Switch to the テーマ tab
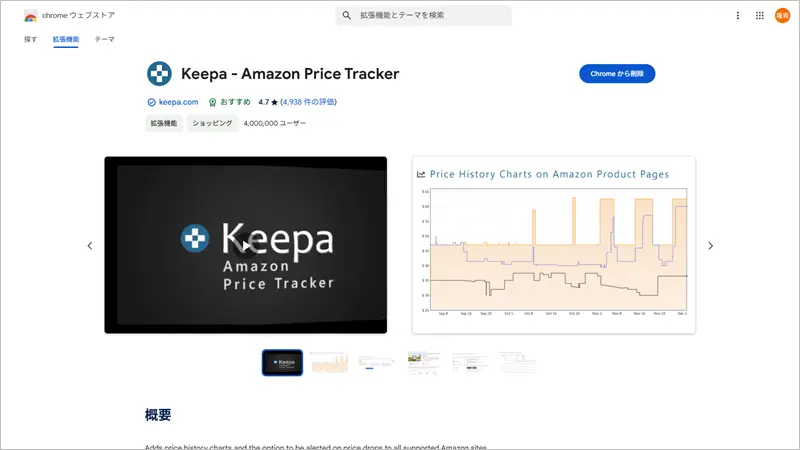 [105, 39]
